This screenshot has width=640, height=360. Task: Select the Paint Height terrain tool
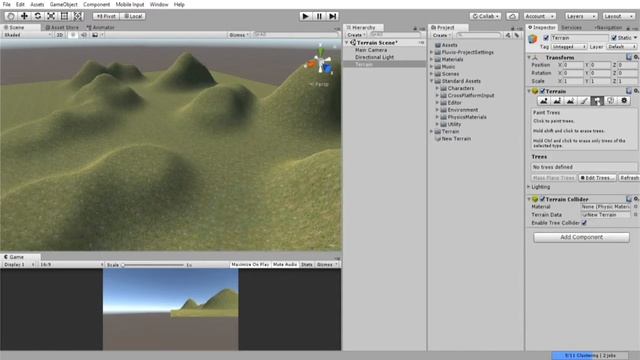[557, 101]
